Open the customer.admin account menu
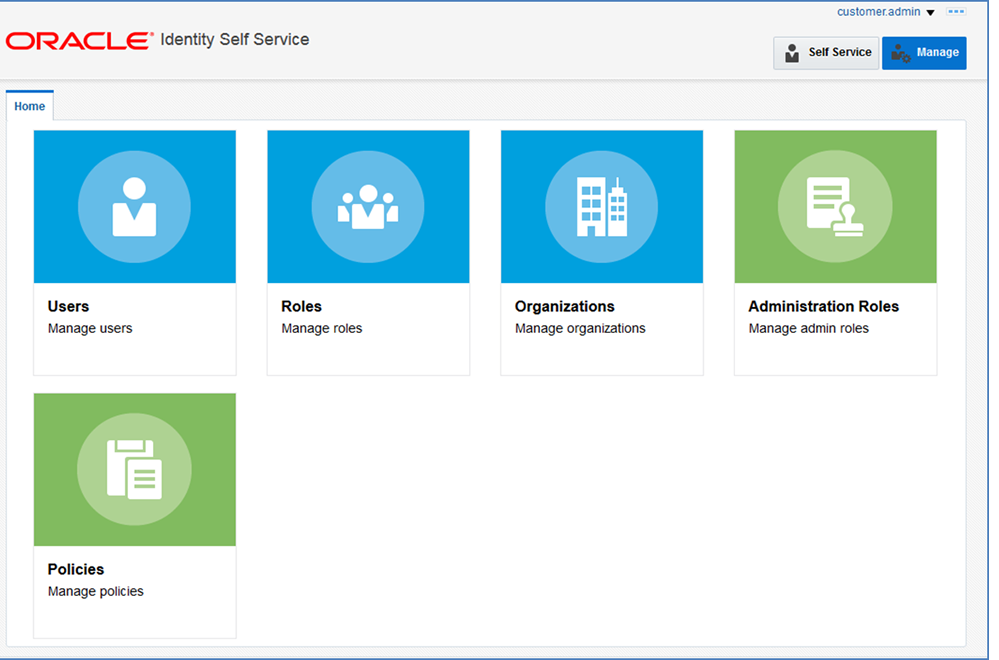The image size is (999, 660). click(x=879, y=11)
